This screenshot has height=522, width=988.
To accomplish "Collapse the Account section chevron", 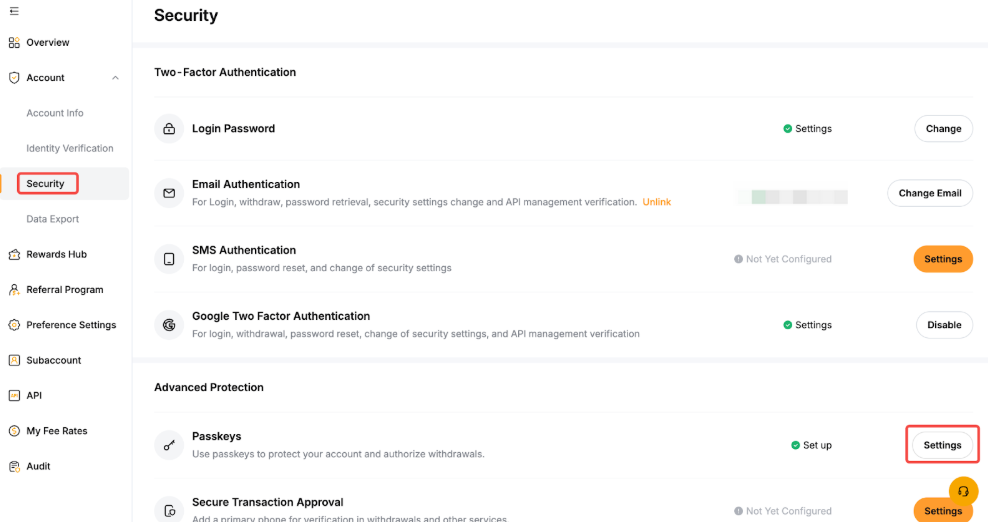I will tap(116, 78).
